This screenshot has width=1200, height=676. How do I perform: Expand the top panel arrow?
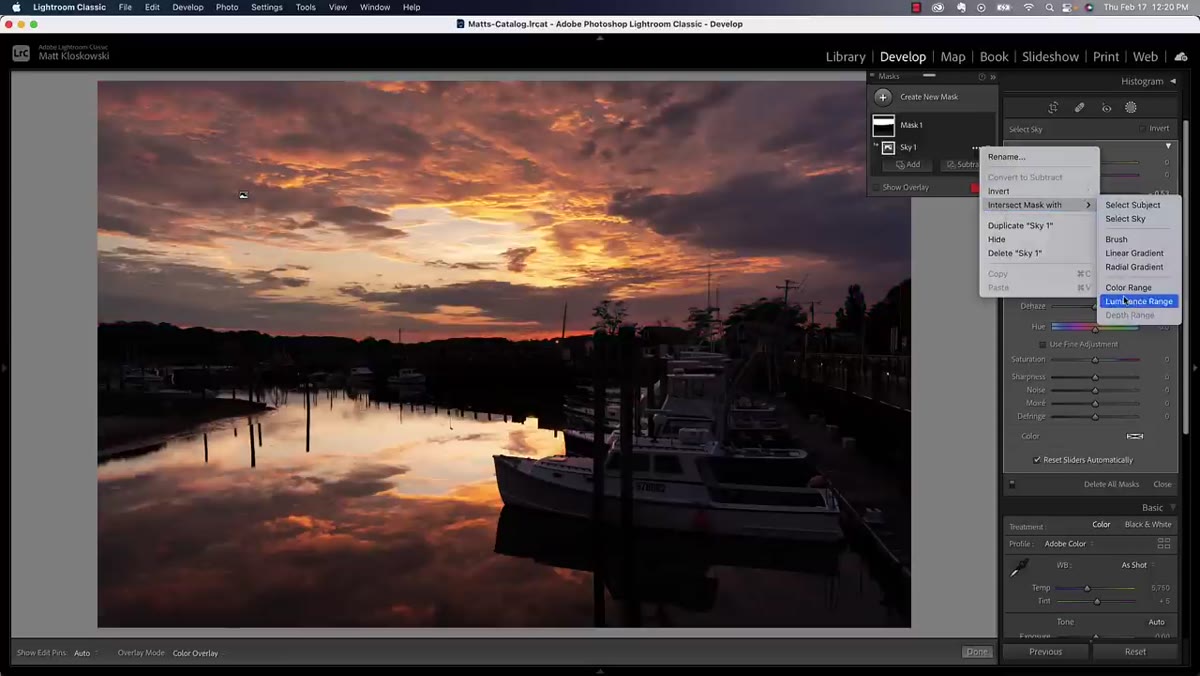tap(600, 38)
